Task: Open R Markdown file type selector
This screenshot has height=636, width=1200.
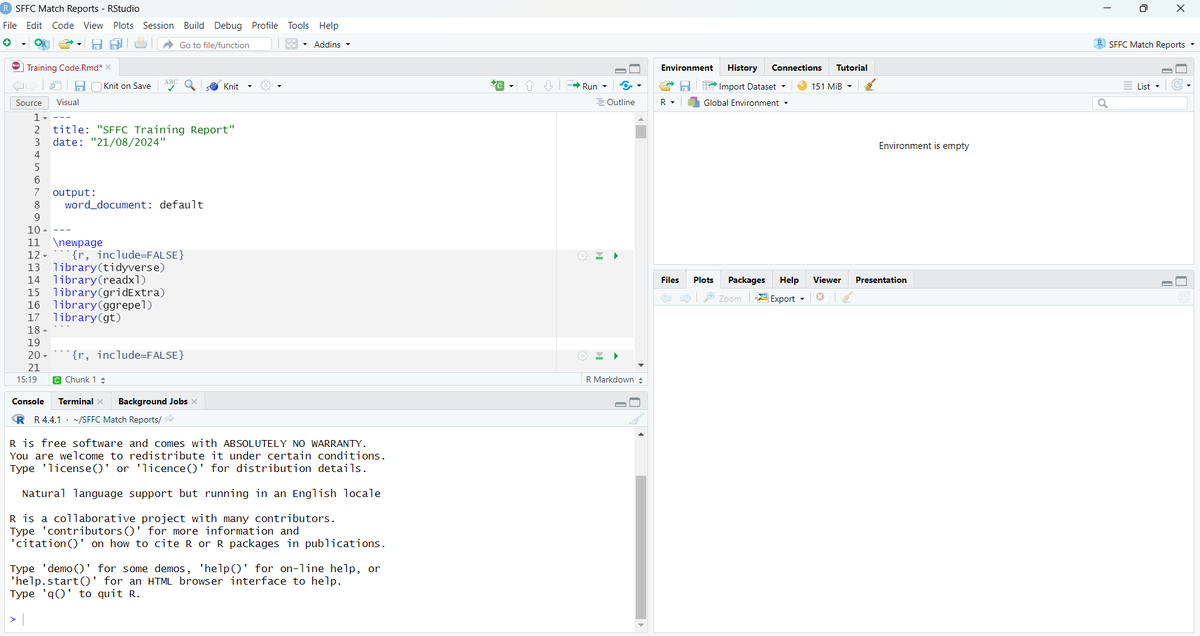Action: click(x=614, y=380)
